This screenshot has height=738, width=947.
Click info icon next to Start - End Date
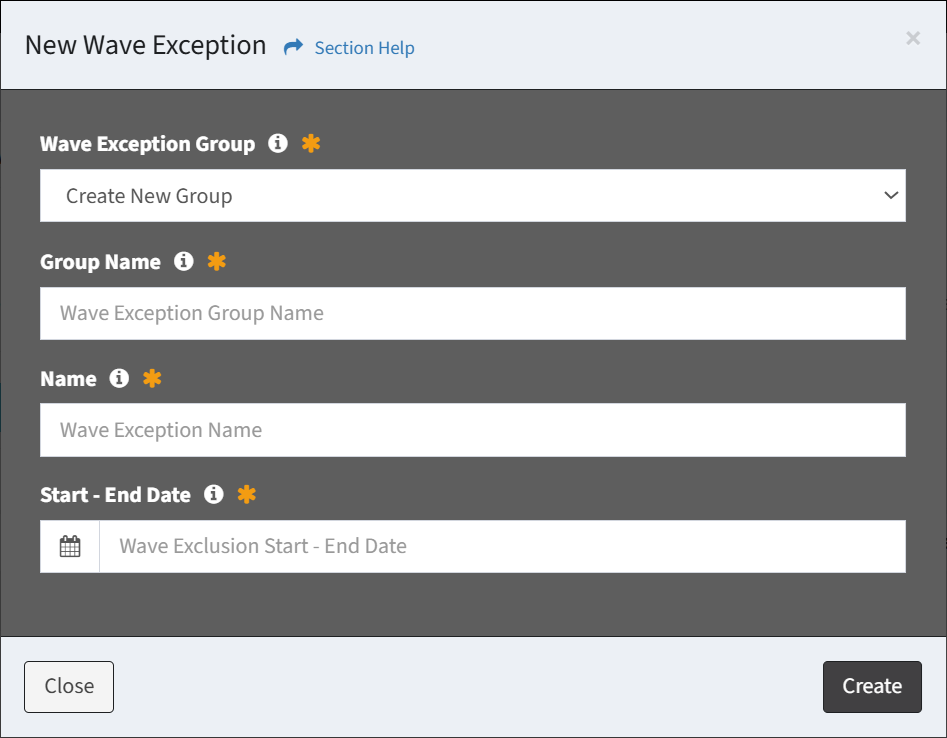click(x=213, y=495)
